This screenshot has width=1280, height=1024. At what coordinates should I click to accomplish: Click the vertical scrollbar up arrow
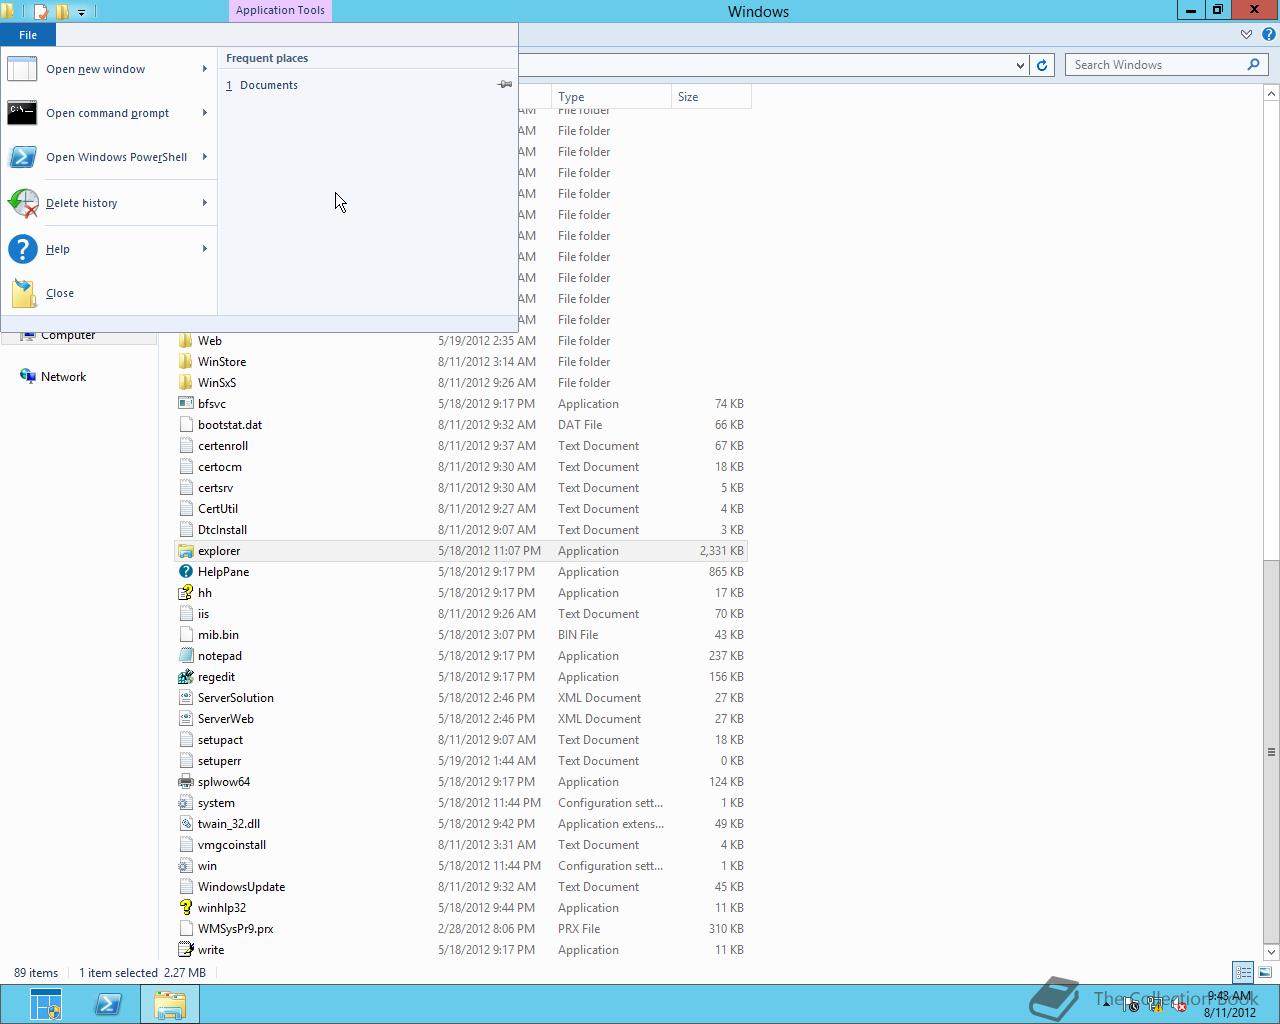click(1271, 93)
